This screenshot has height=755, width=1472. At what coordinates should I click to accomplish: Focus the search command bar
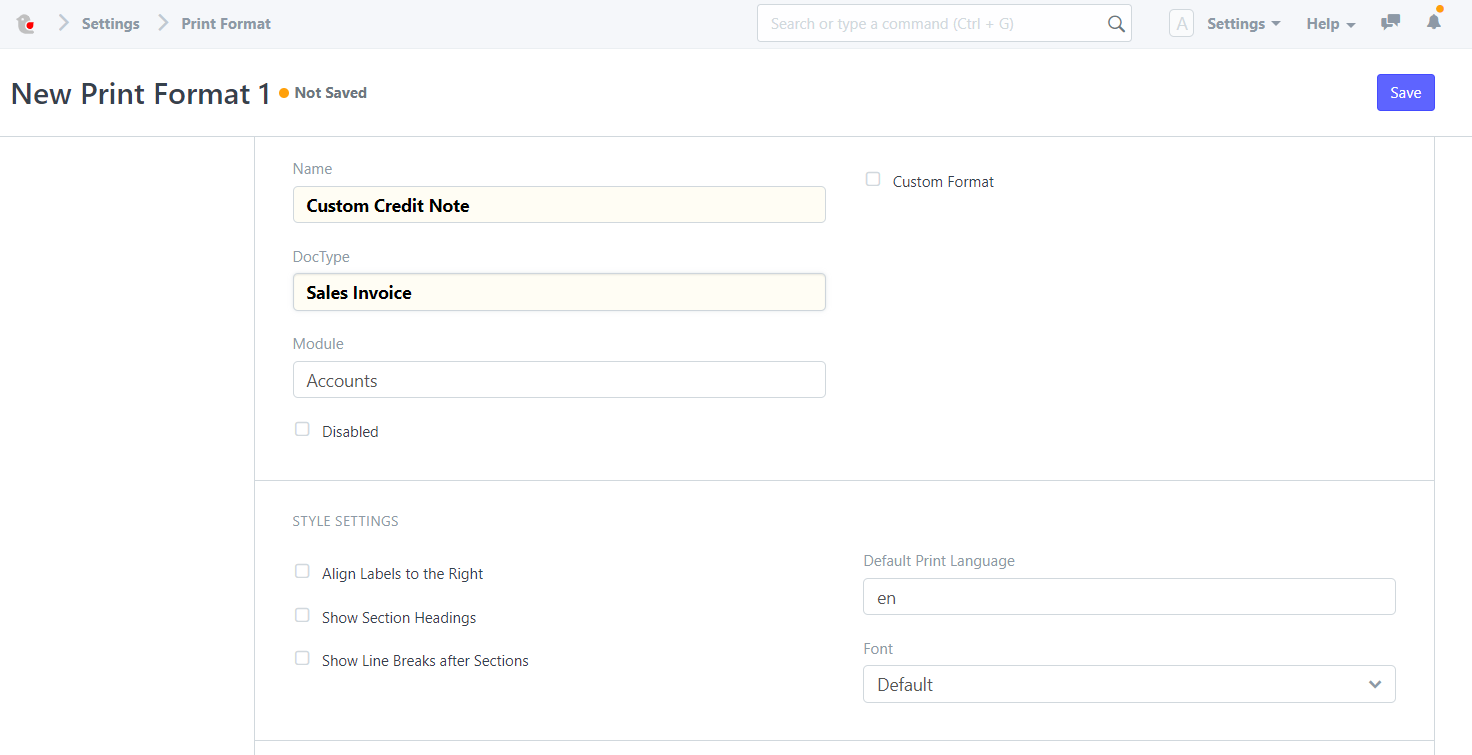944,24
